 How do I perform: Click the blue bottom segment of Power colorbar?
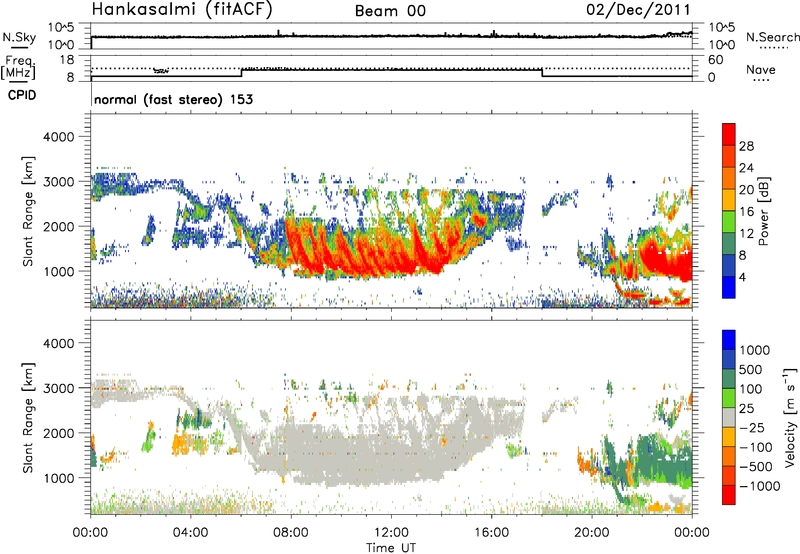click(x=729, y=287)
